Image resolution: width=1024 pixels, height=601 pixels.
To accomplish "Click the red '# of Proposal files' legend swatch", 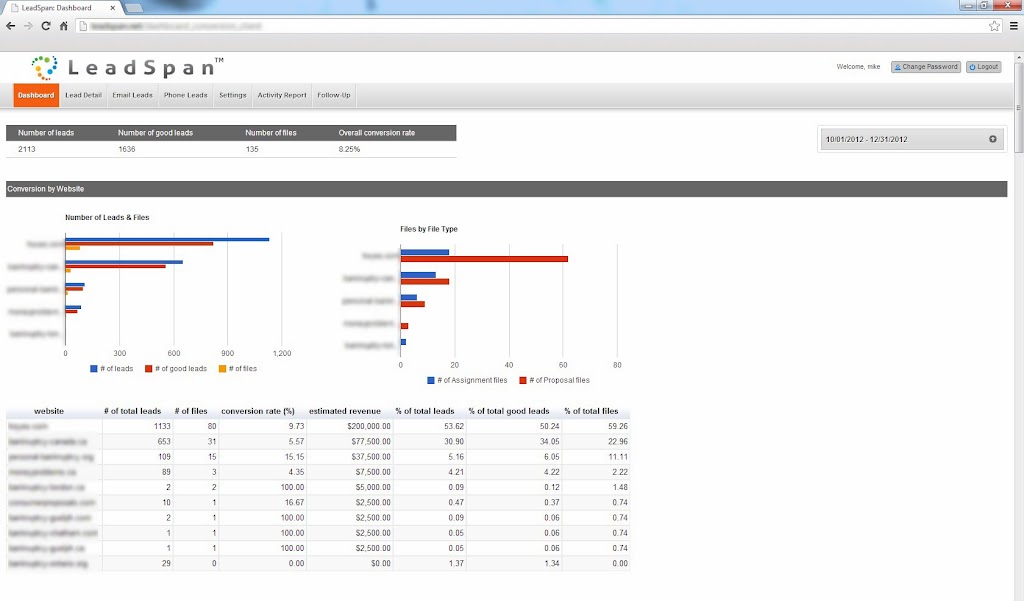I will click(x=522, y=380).
